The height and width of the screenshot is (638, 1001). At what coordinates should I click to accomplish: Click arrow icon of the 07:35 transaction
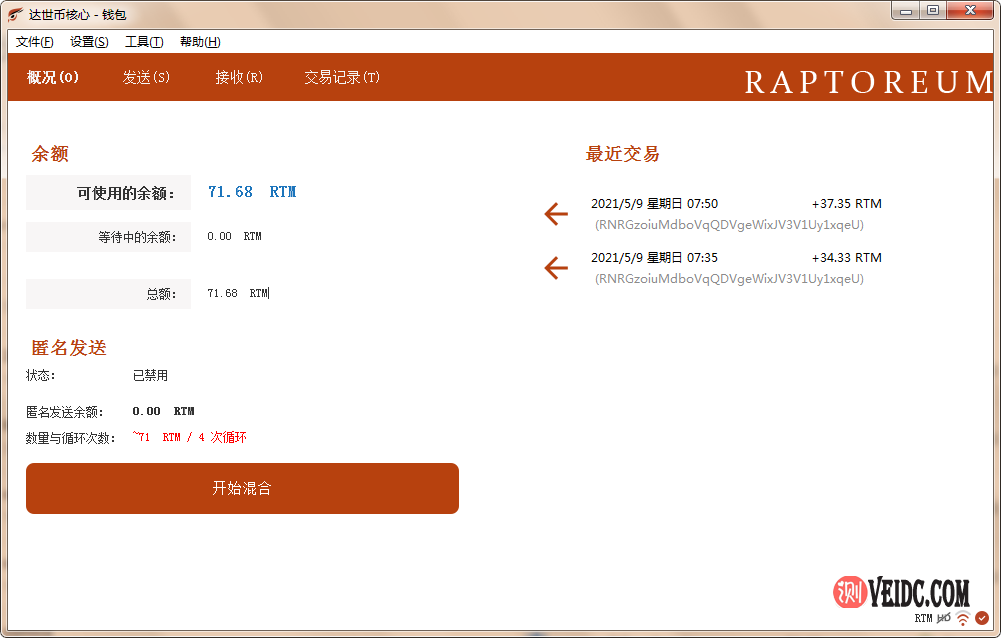pyautogui.click(x=556, y=268)
